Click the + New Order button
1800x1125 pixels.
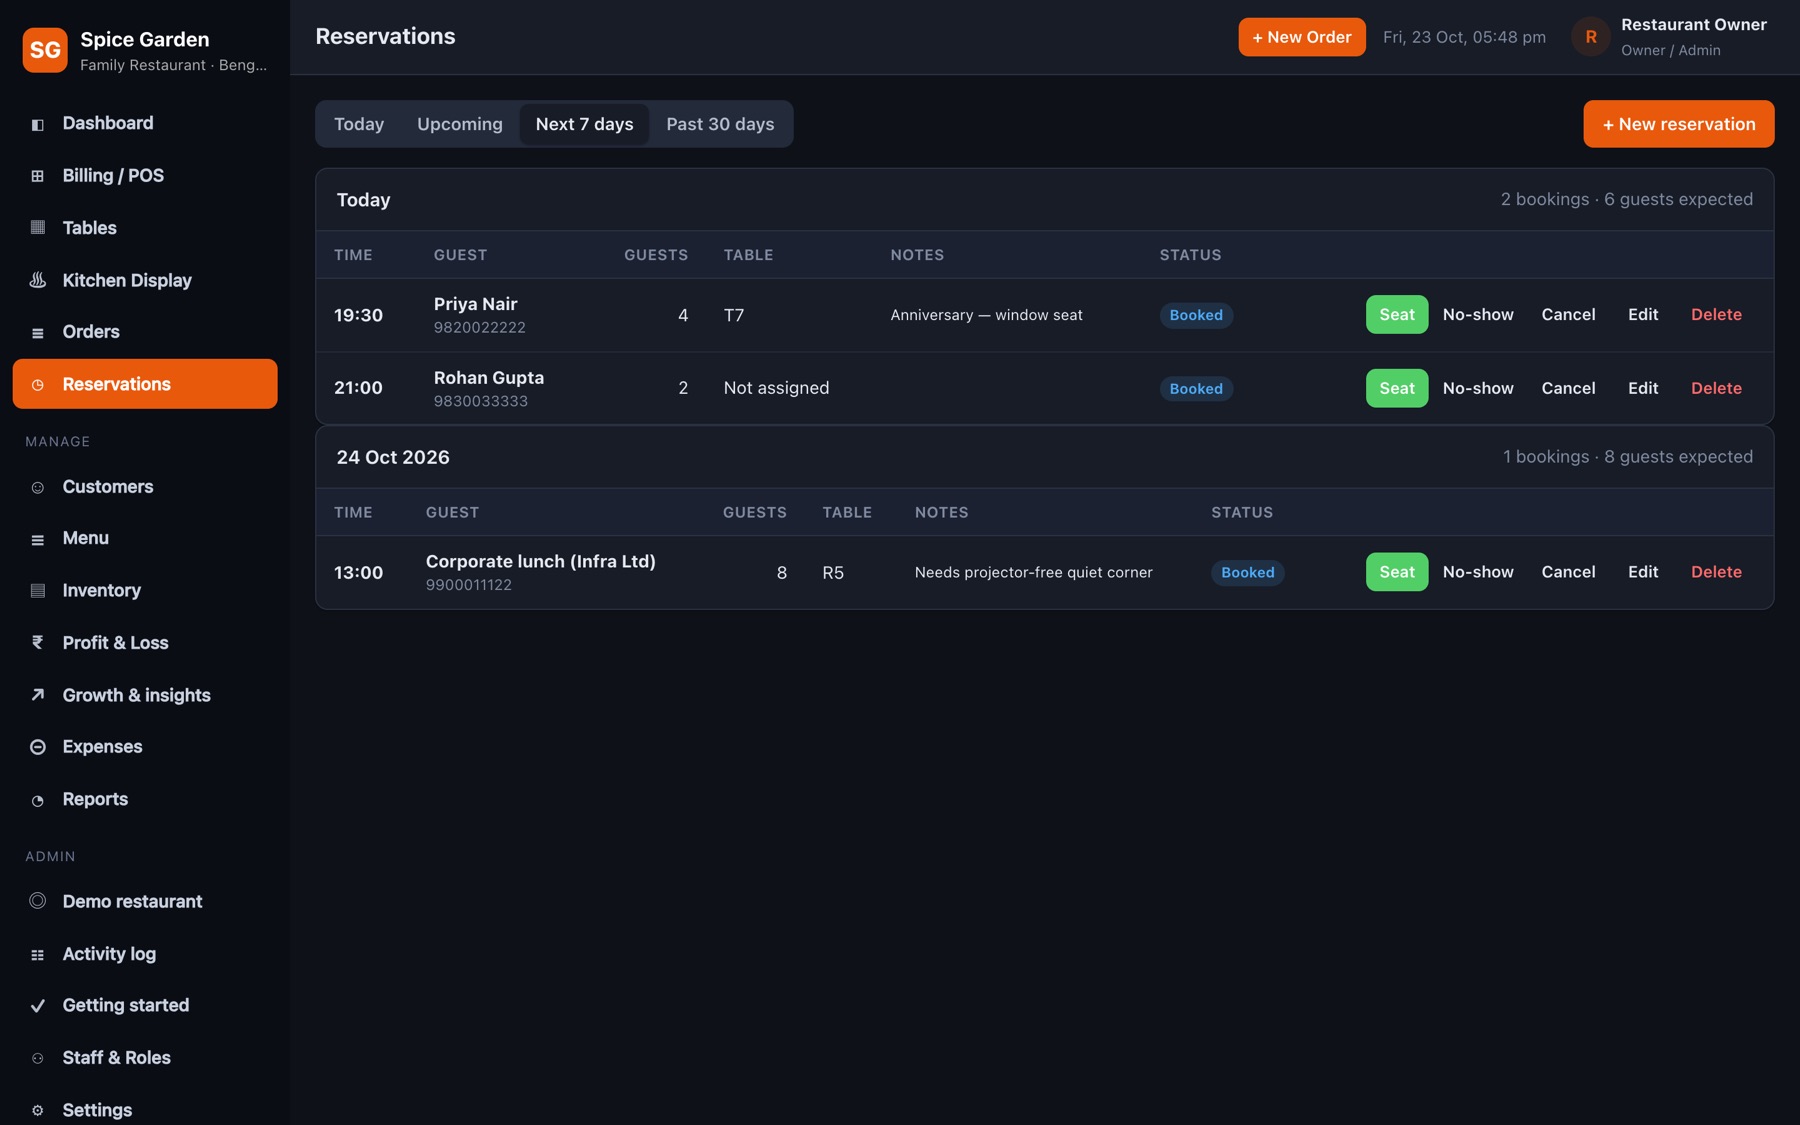click(1301, 37)
